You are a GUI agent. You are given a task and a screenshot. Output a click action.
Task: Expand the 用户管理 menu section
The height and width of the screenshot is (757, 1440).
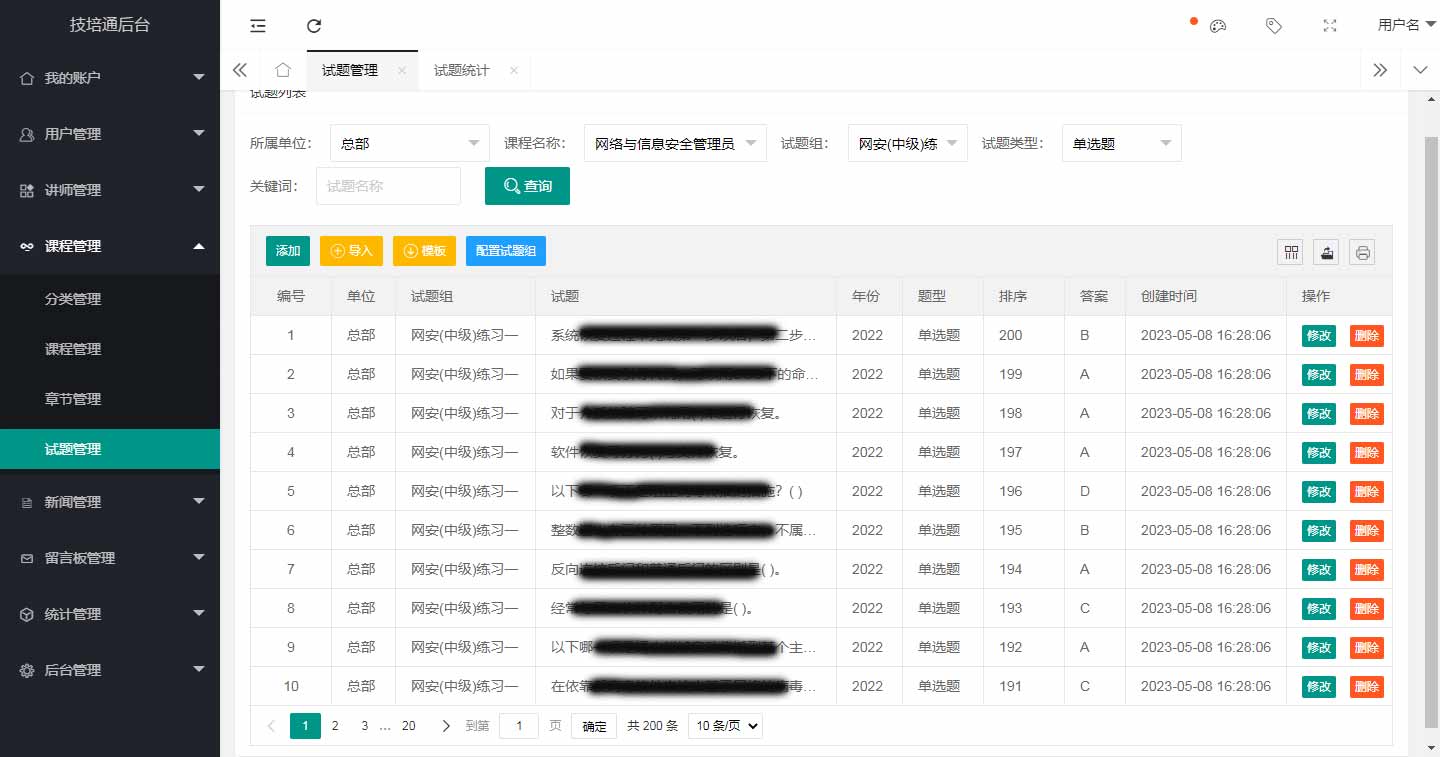click(x=110, y=133)
